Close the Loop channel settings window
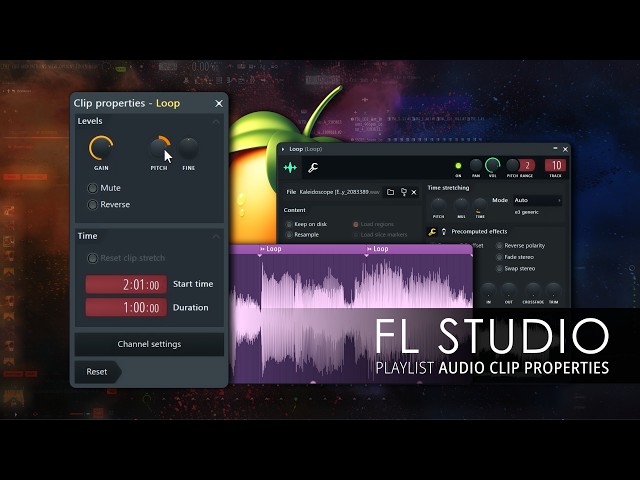 pyautogui.click(x=565, y=149)
